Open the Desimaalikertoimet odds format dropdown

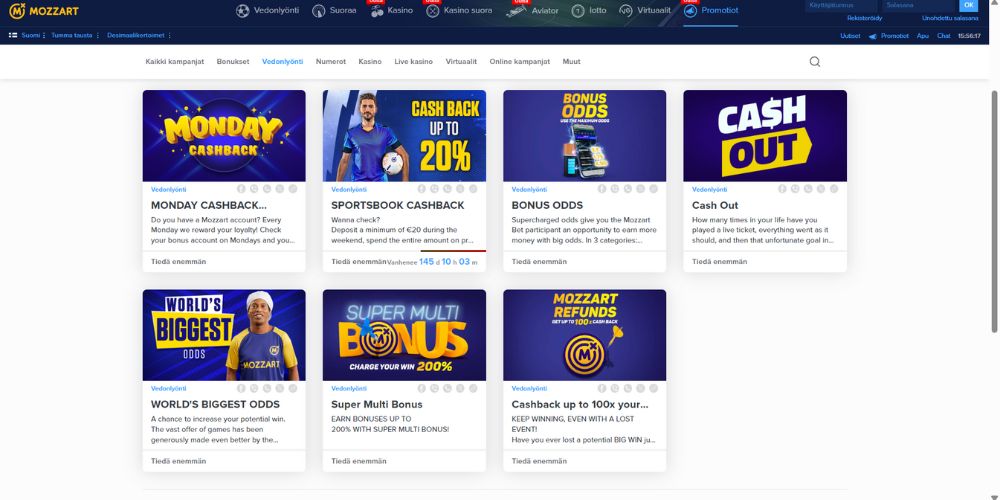pyautogui.click(x=138, y=36)
